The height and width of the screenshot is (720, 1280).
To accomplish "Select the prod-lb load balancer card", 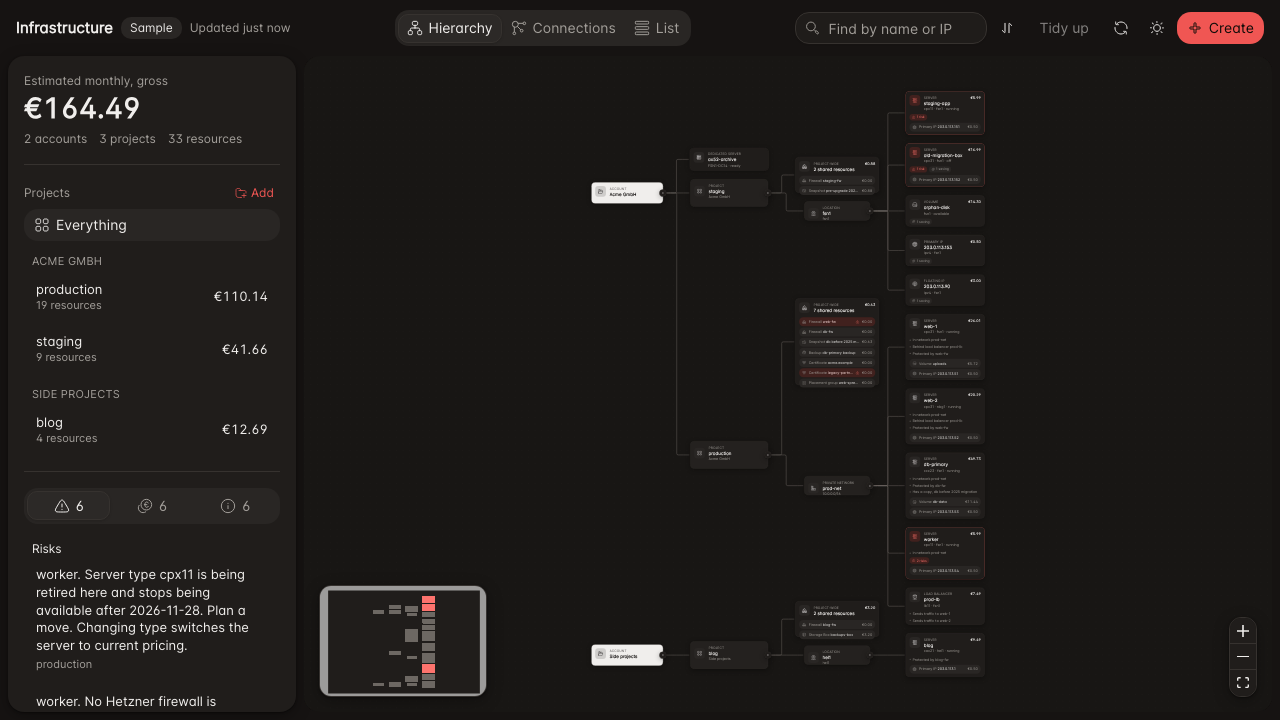I will point(945,607).
